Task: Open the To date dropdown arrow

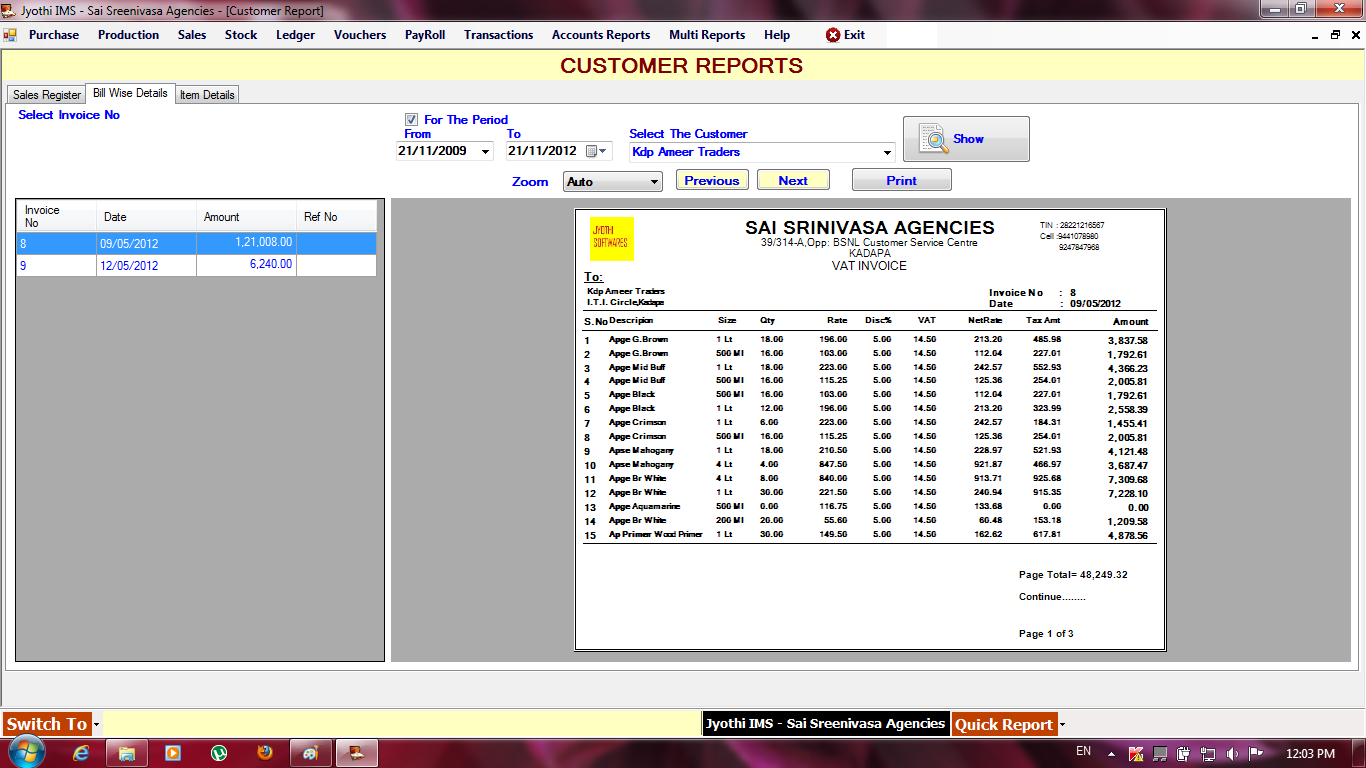Action: pos(603,152)
